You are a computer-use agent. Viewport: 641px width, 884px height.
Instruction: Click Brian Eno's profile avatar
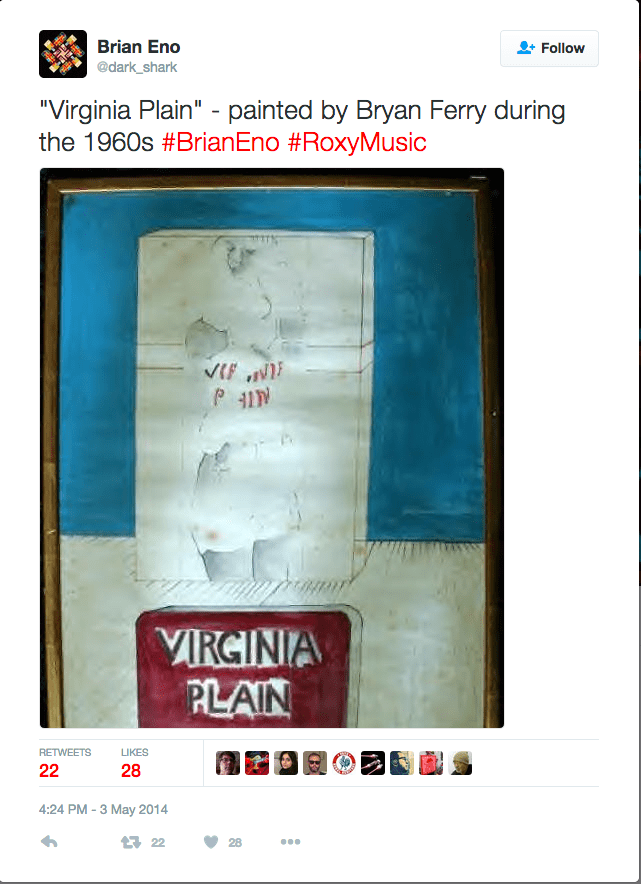tap(63, 54)
